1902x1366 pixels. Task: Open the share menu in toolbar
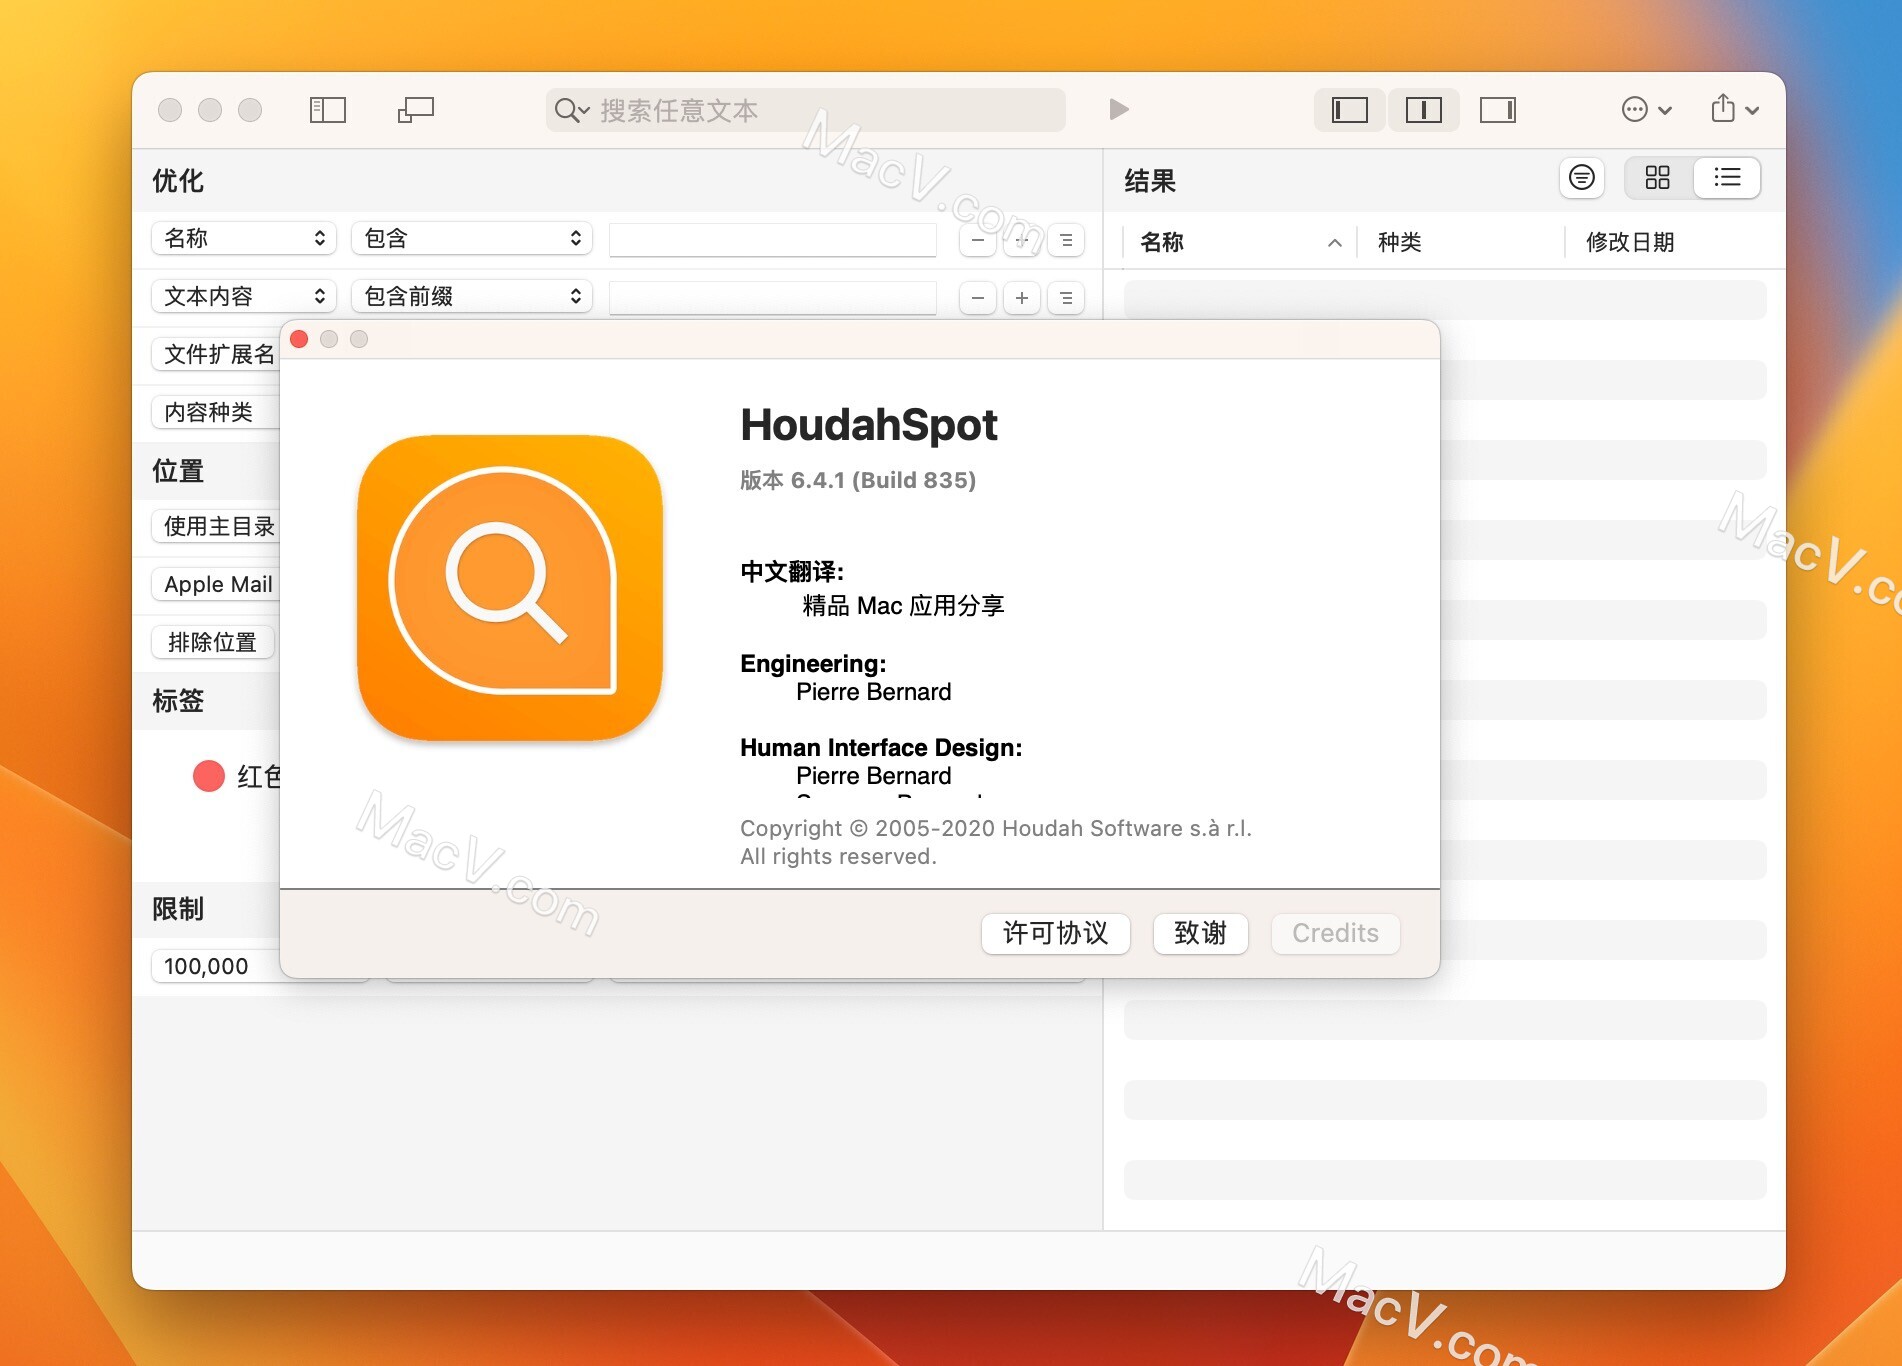click(1734, 109)
